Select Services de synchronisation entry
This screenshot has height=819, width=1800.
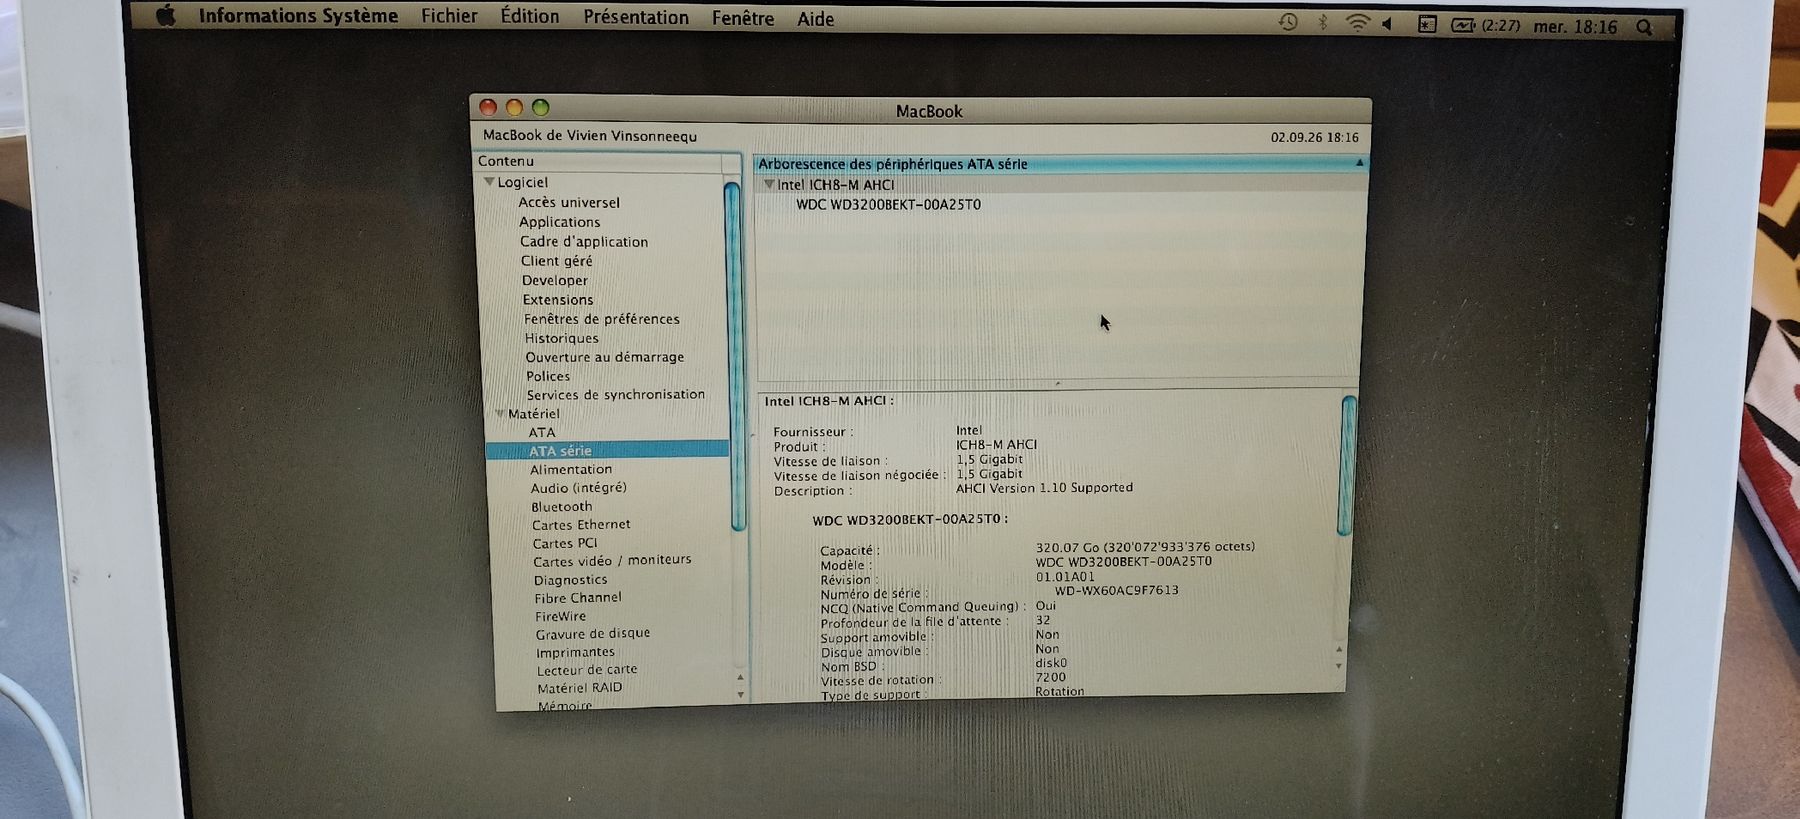[x=616, y=394]
